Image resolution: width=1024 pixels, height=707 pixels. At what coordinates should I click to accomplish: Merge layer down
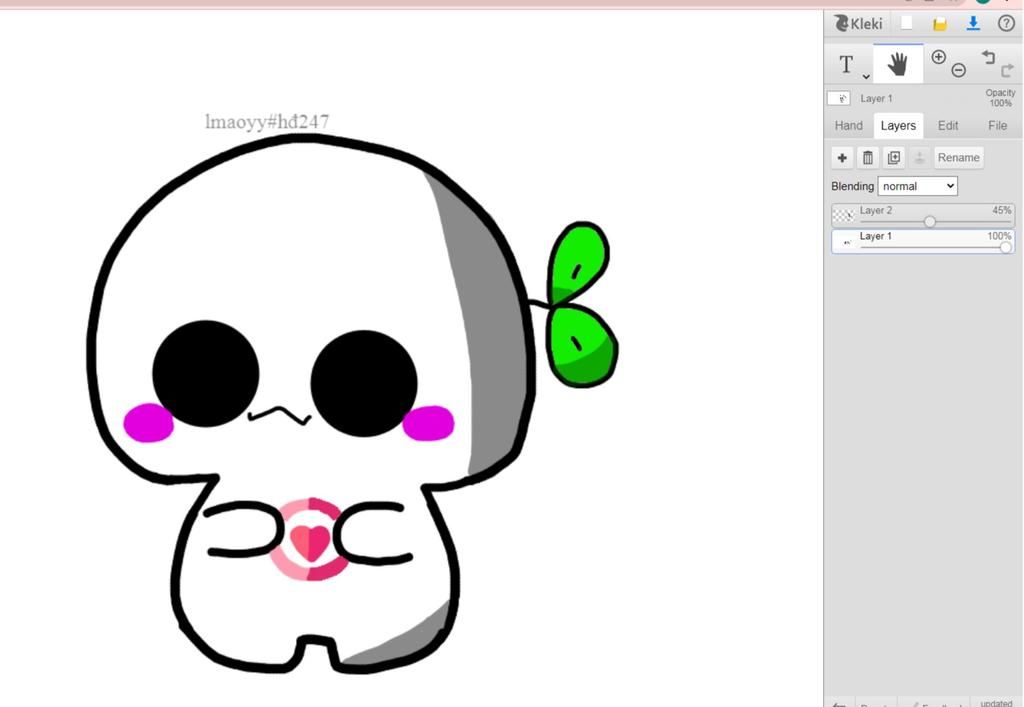(920, 157)
